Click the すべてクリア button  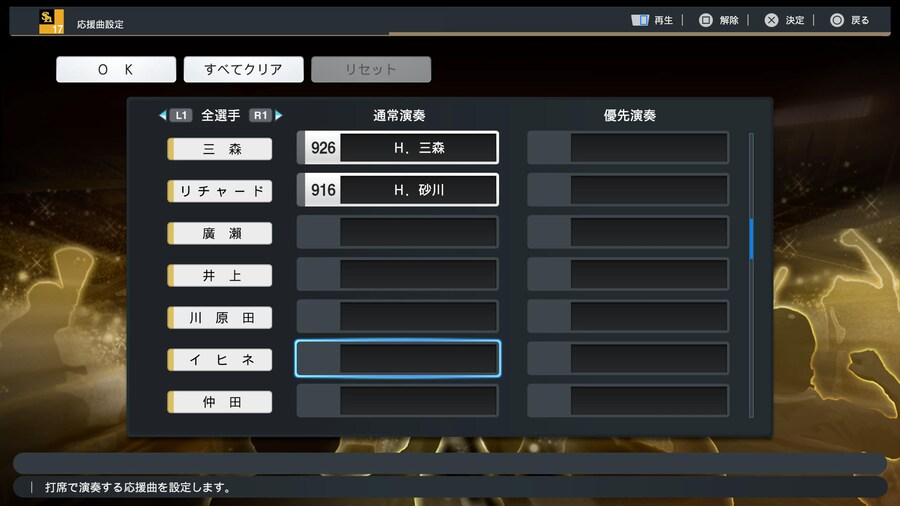[x=243, y=69]
